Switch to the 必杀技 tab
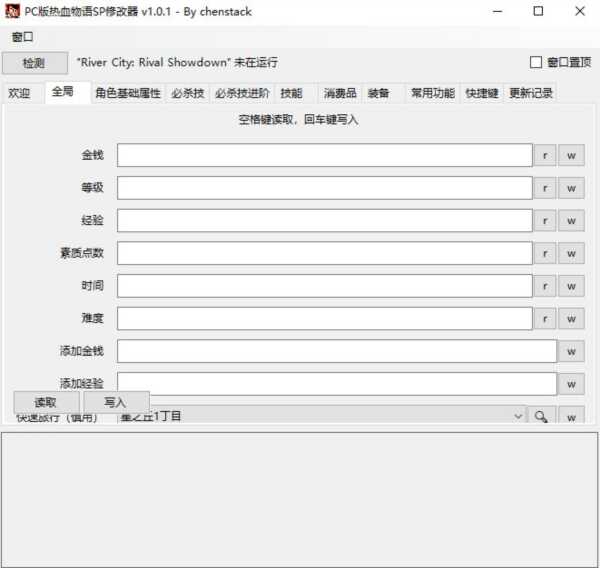This screenshot has width=600, height=568. tap(188, 93)
